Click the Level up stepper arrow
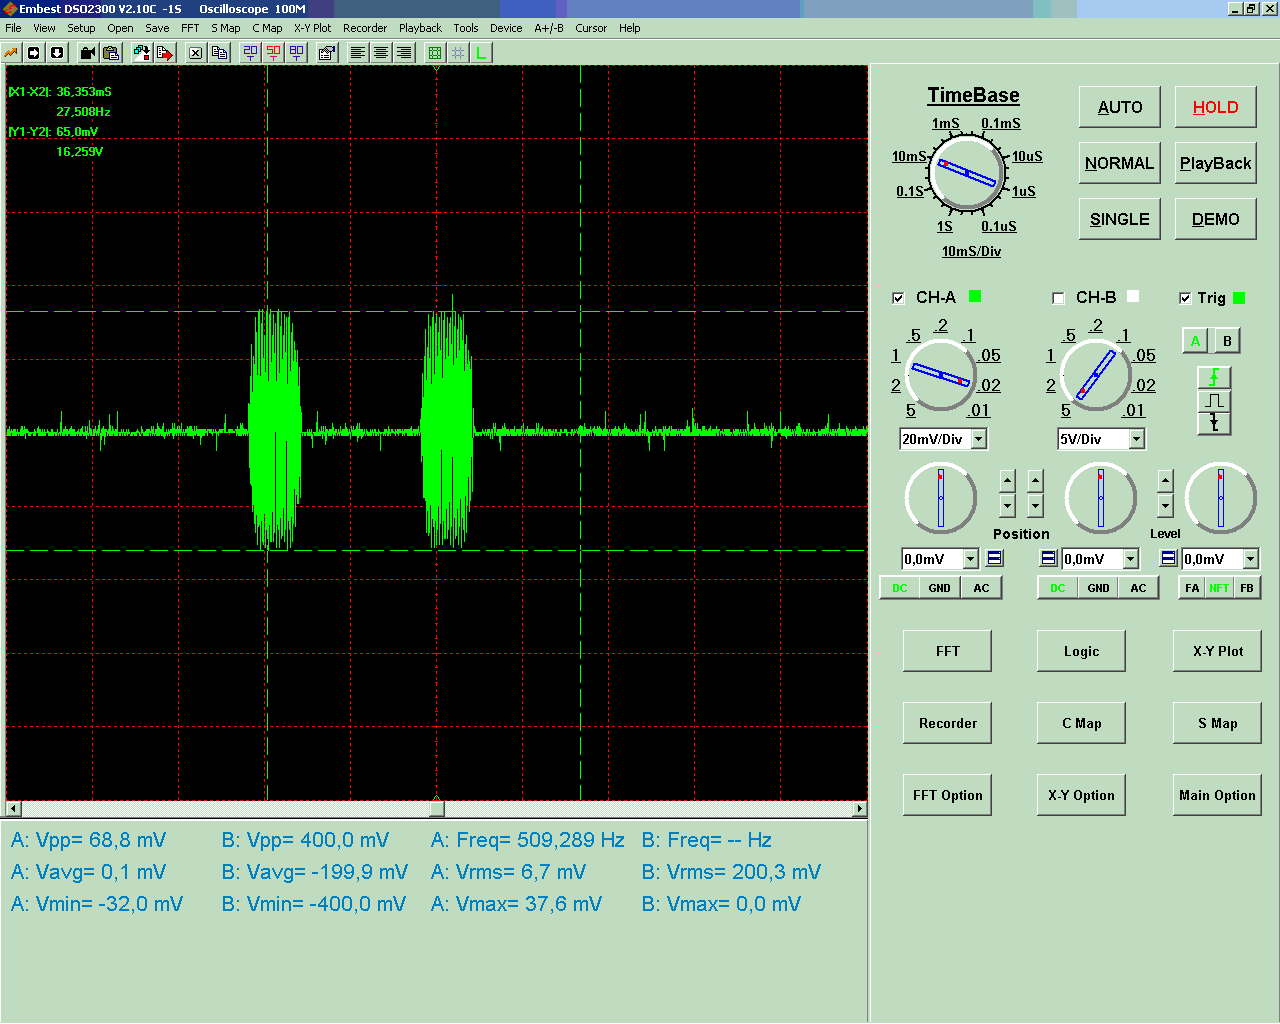 [x=1165, y=482]
